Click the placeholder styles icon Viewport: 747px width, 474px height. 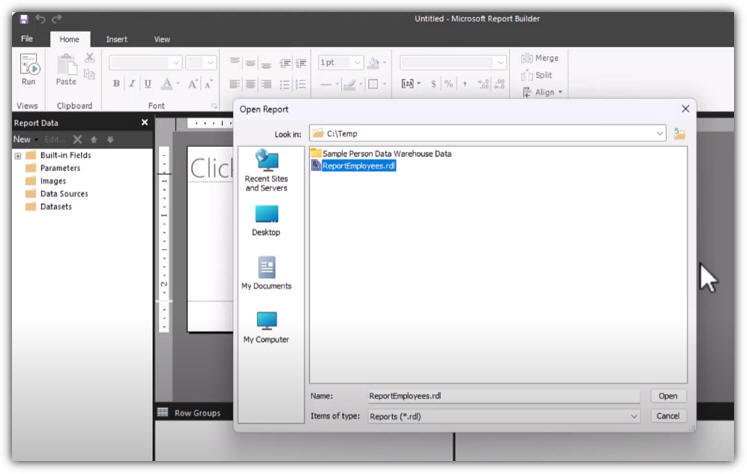coord(410,84)
